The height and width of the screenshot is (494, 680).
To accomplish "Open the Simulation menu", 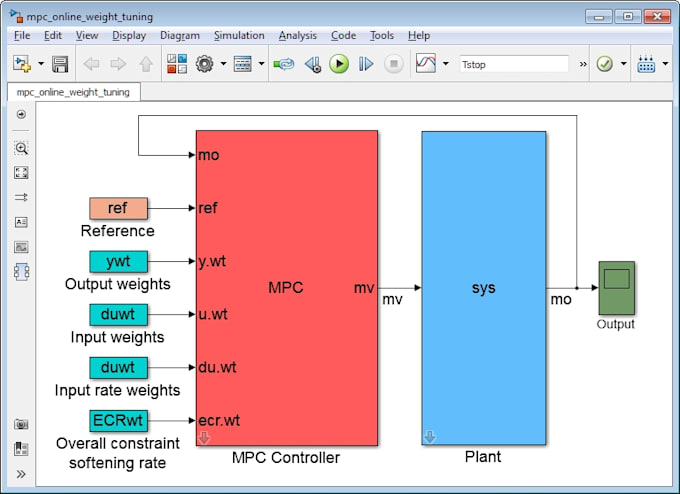I will coord(239,36).
